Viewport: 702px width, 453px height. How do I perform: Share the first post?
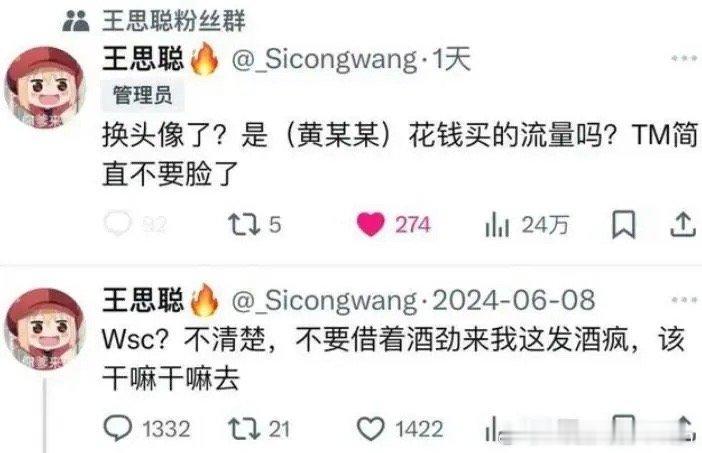tap(683, 224)
